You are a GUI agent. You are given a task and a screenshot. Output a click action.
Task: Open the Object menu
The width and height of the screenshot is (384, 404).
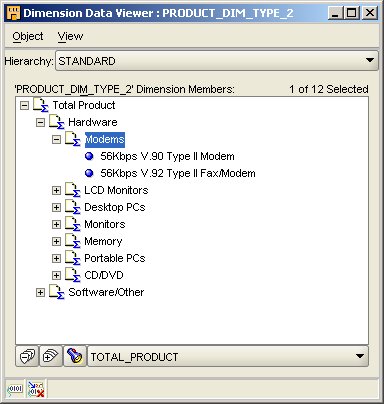tap(28, 36)
